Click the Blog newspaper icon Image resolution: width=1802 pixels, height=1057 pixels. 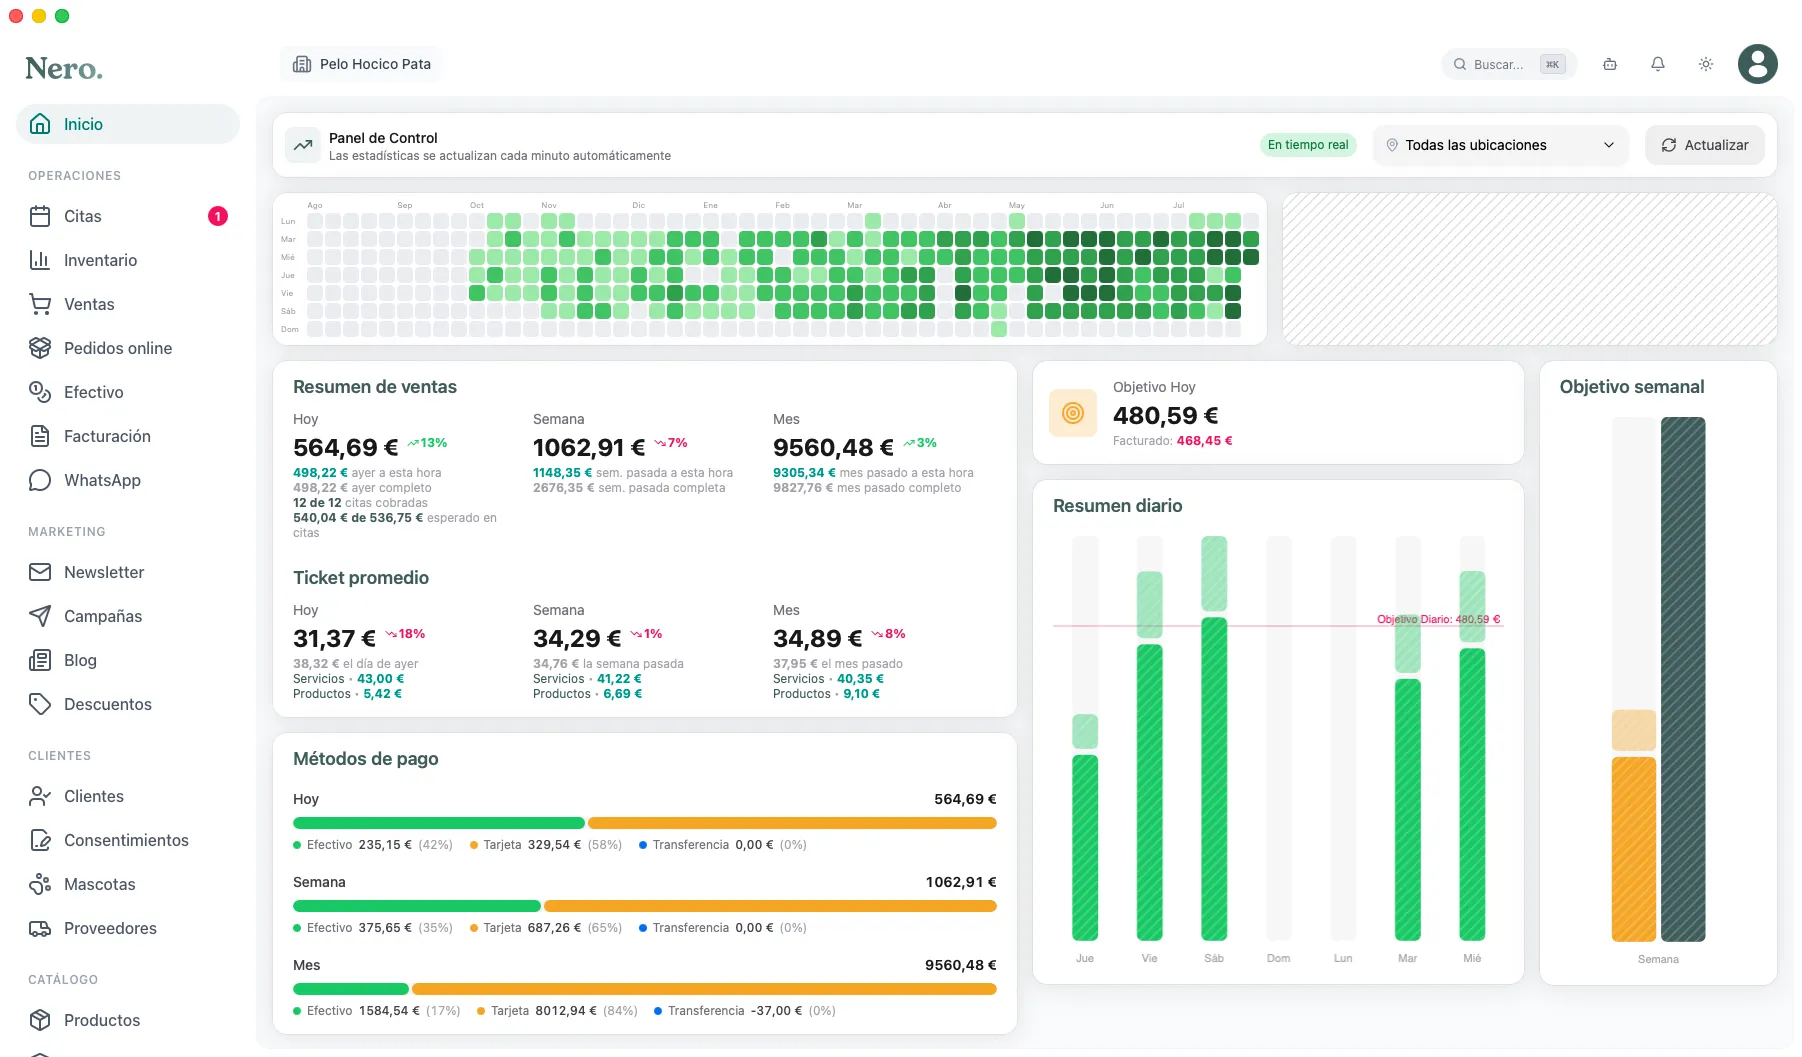(x=40, y=660)
